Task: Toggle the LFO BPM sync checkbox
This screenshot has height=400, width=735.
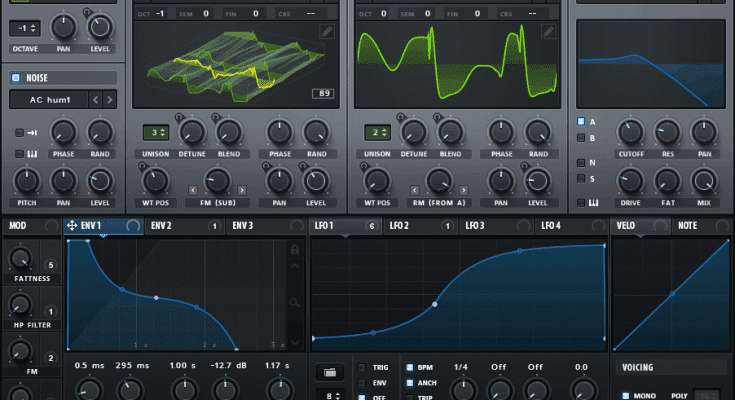Action: coord(408,367)
